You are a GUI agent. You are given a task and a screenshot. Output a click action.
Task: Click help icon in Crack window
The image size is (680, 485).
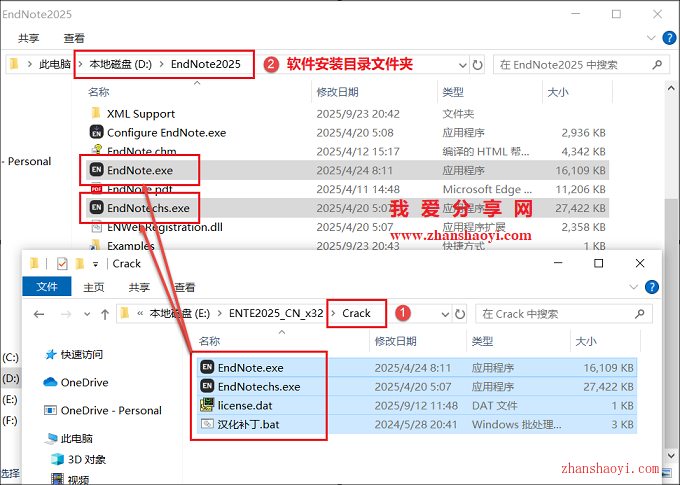(652, 287)
